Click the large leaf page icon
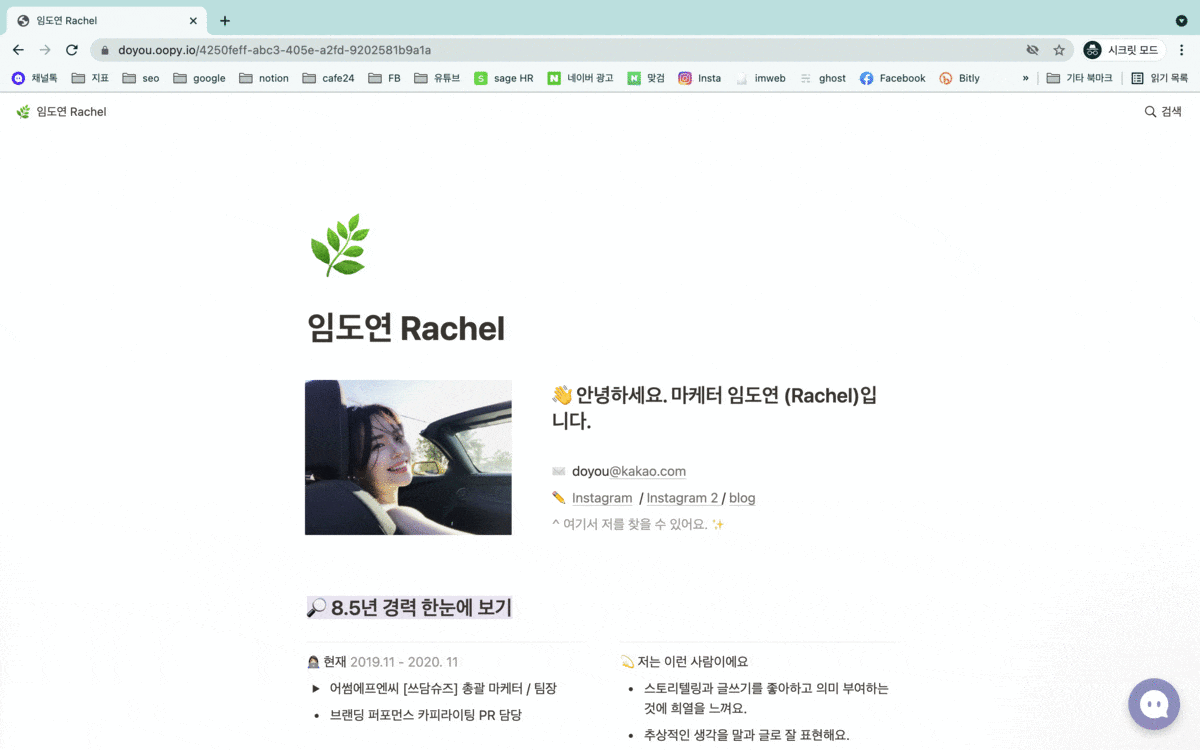The height and width of the screenshot is (750, 1200). coord(340,245)
